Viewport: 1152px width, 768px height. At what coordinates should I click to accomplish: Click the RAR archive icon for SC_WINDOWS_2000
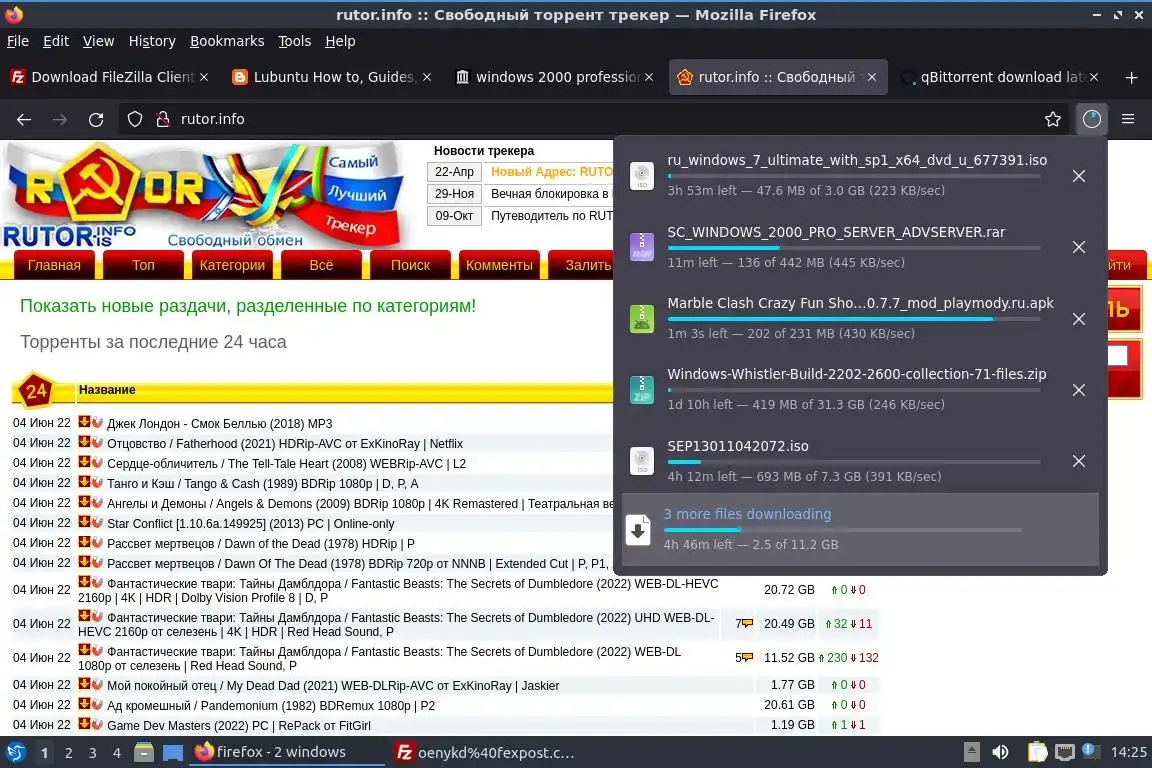click(641, 247)
